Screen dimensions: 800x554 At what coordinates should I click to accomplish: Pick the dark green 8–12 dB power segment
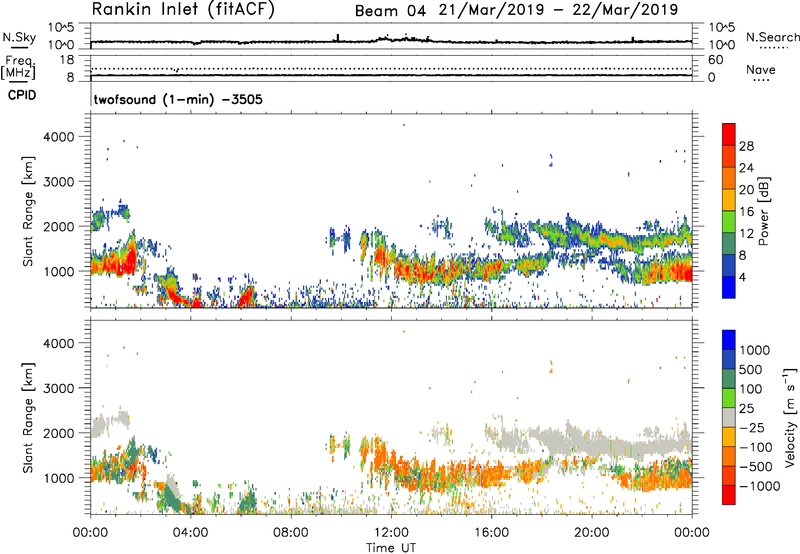pyautogui.click(x=729, y=244)
